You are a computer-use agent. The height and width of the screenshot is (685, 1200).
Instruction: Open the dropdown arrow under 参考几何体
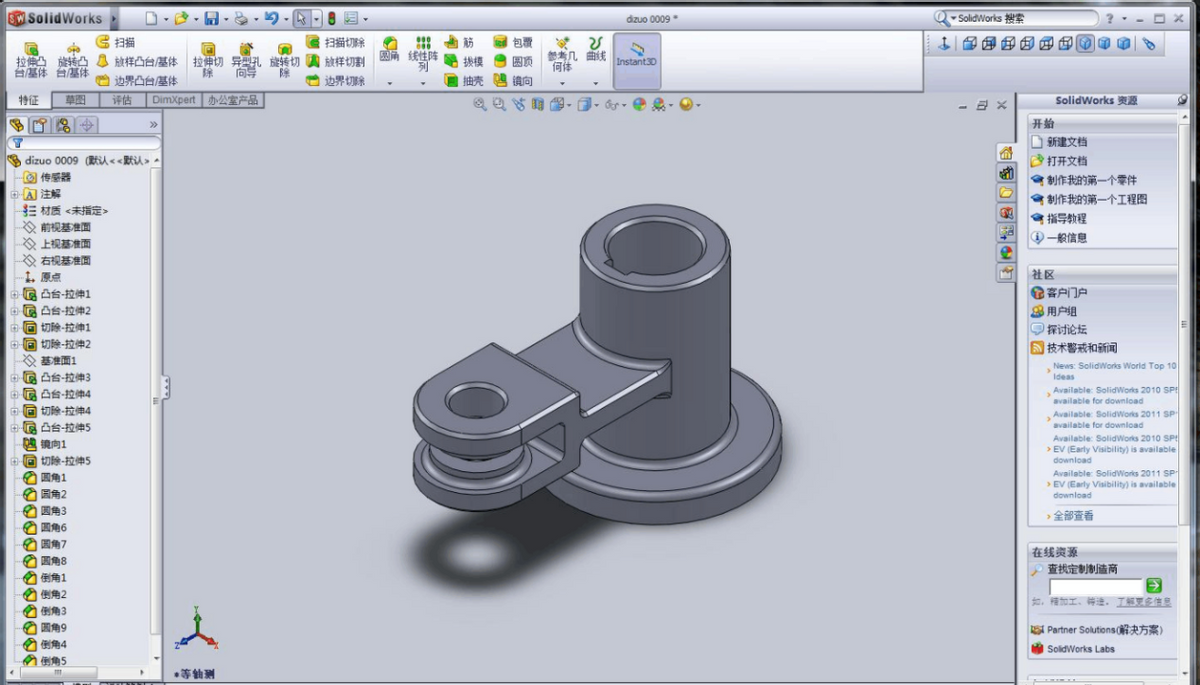pyautogui.click(x=562, y=84)
